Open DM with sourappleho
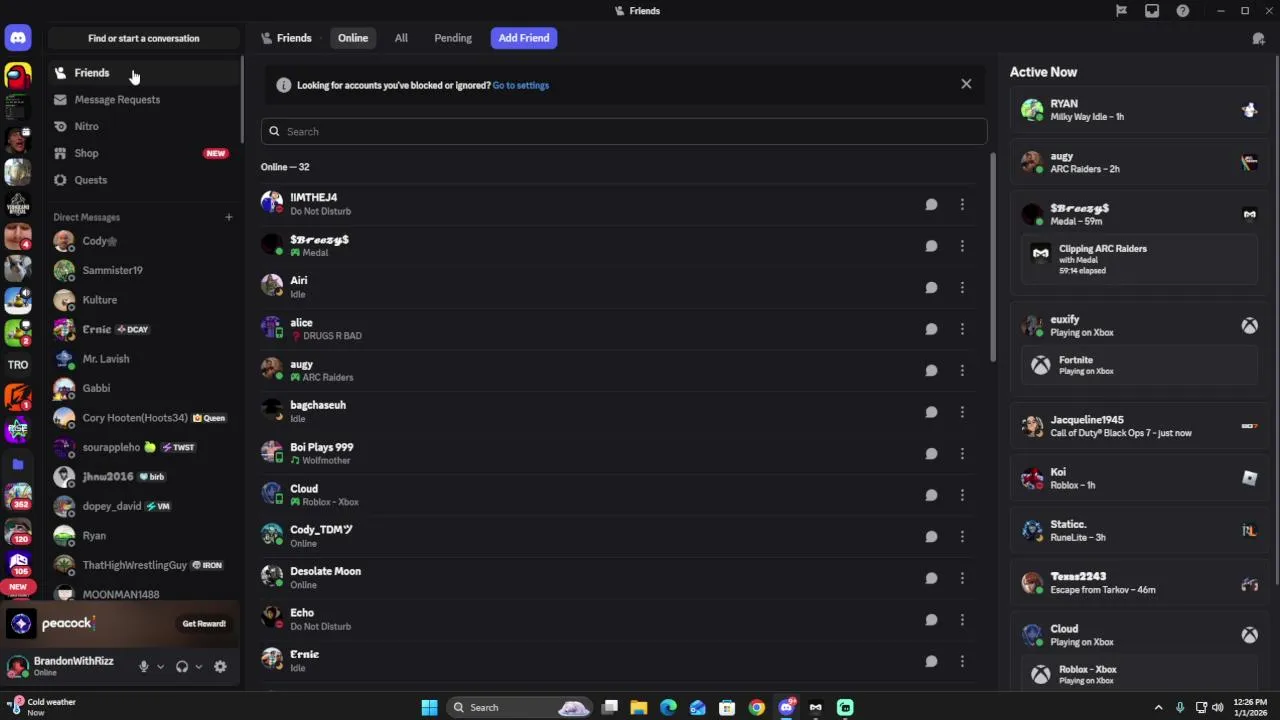This screenshot has width=1280, height=720. pyautogui.click(x=144, y=447)
